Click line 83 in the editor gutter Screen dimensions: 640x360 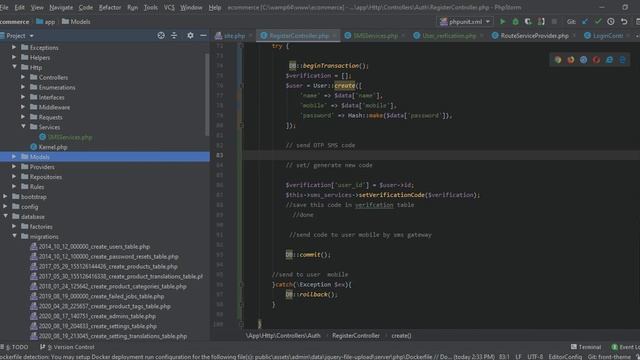click(x=220, y=155)
